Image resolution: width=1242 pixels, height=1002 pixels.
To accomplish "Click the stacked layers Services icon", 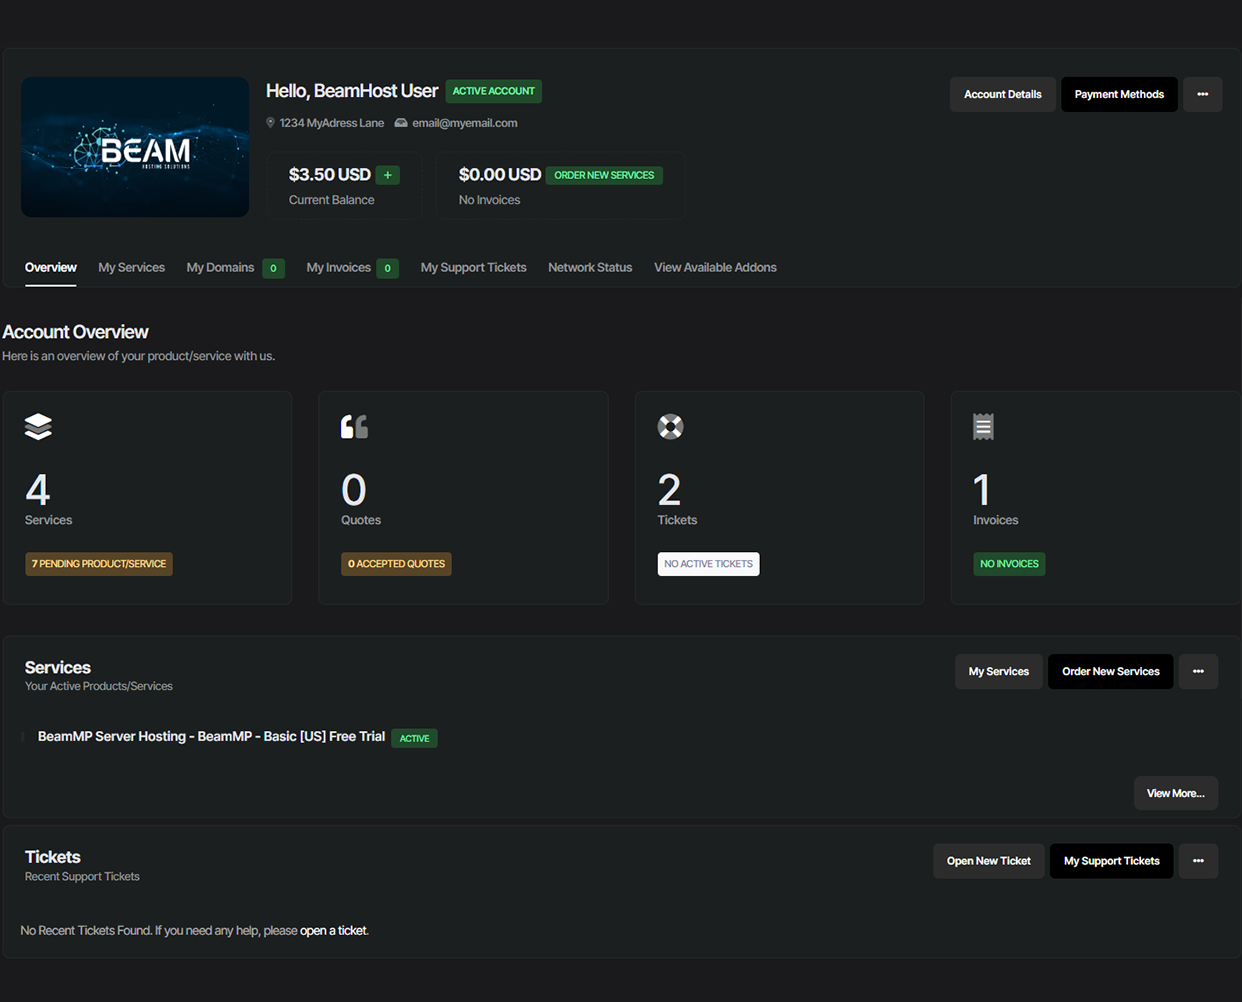I will (38, 427).
